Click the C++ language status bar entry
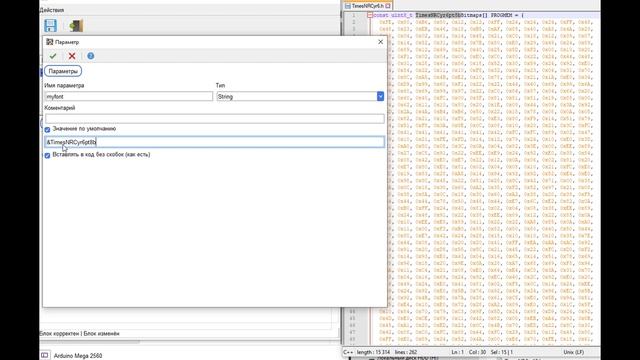This screenshot has height=360, width=640. (x=348, y=352)
